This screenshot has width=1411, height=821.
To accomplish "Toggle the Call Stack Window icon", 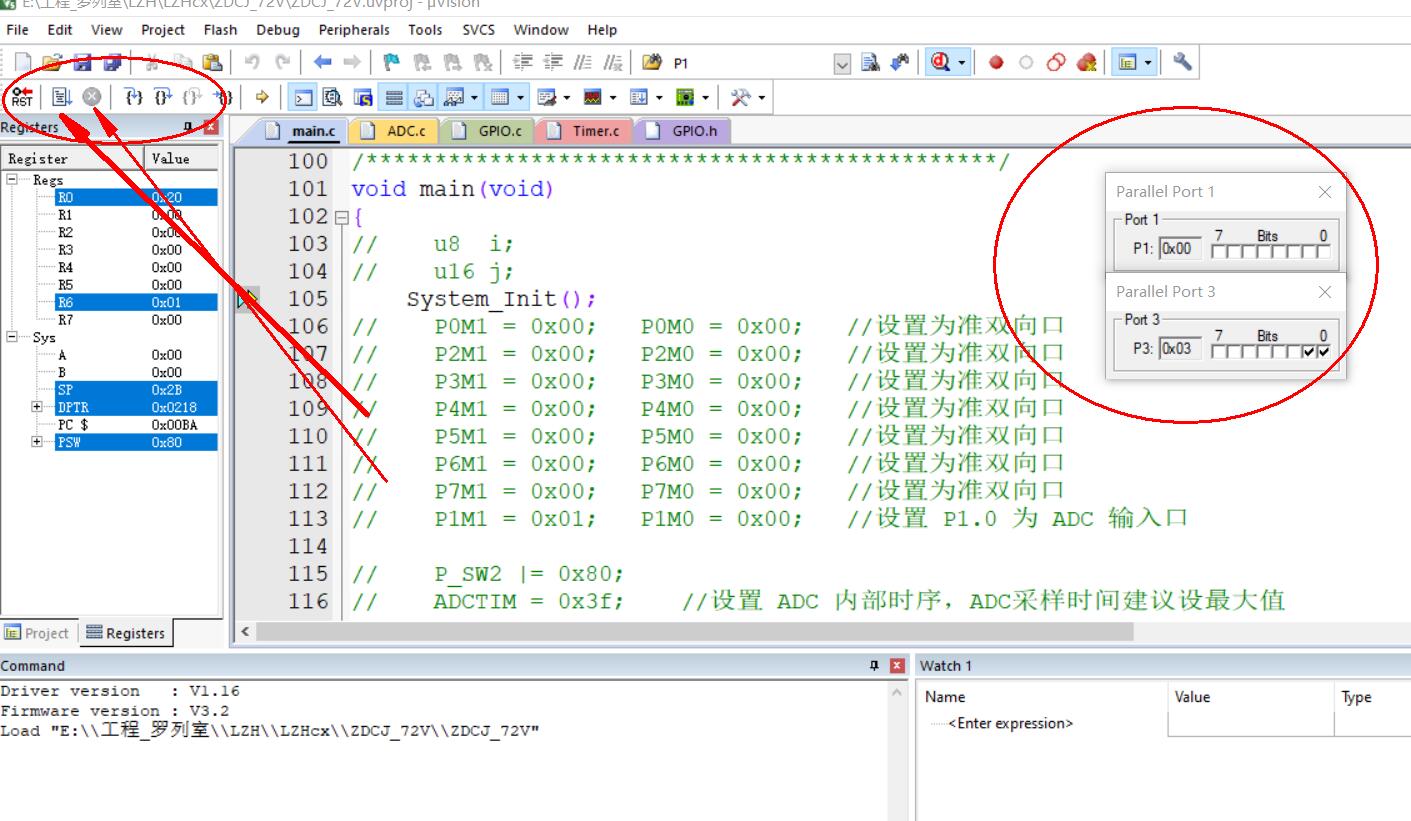I will coord(423,97).
